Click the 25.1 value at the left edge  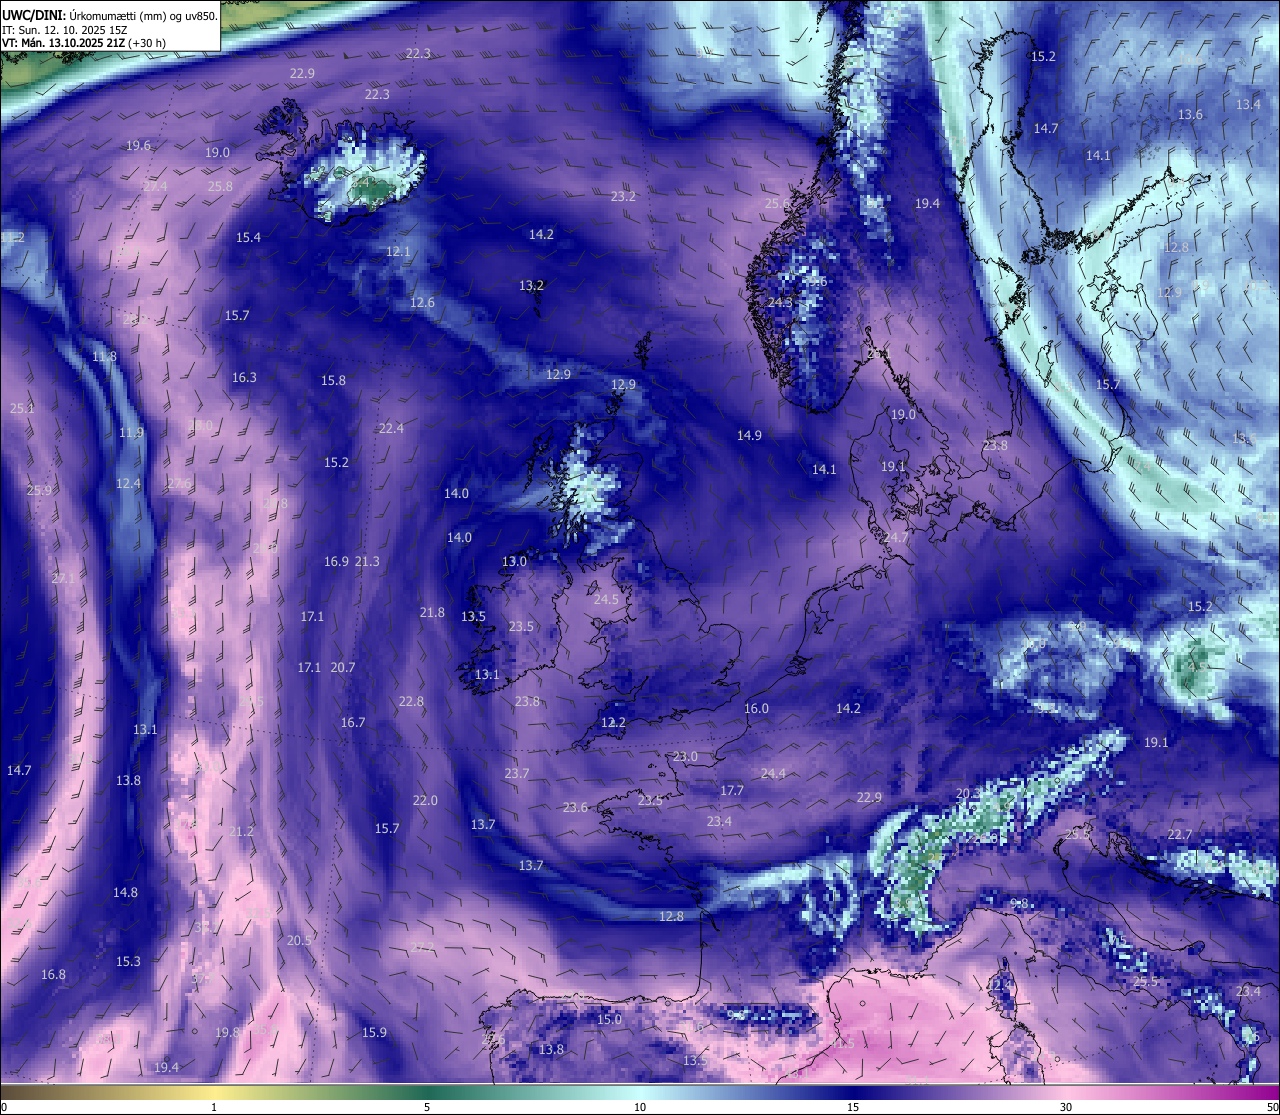(22, 409)
